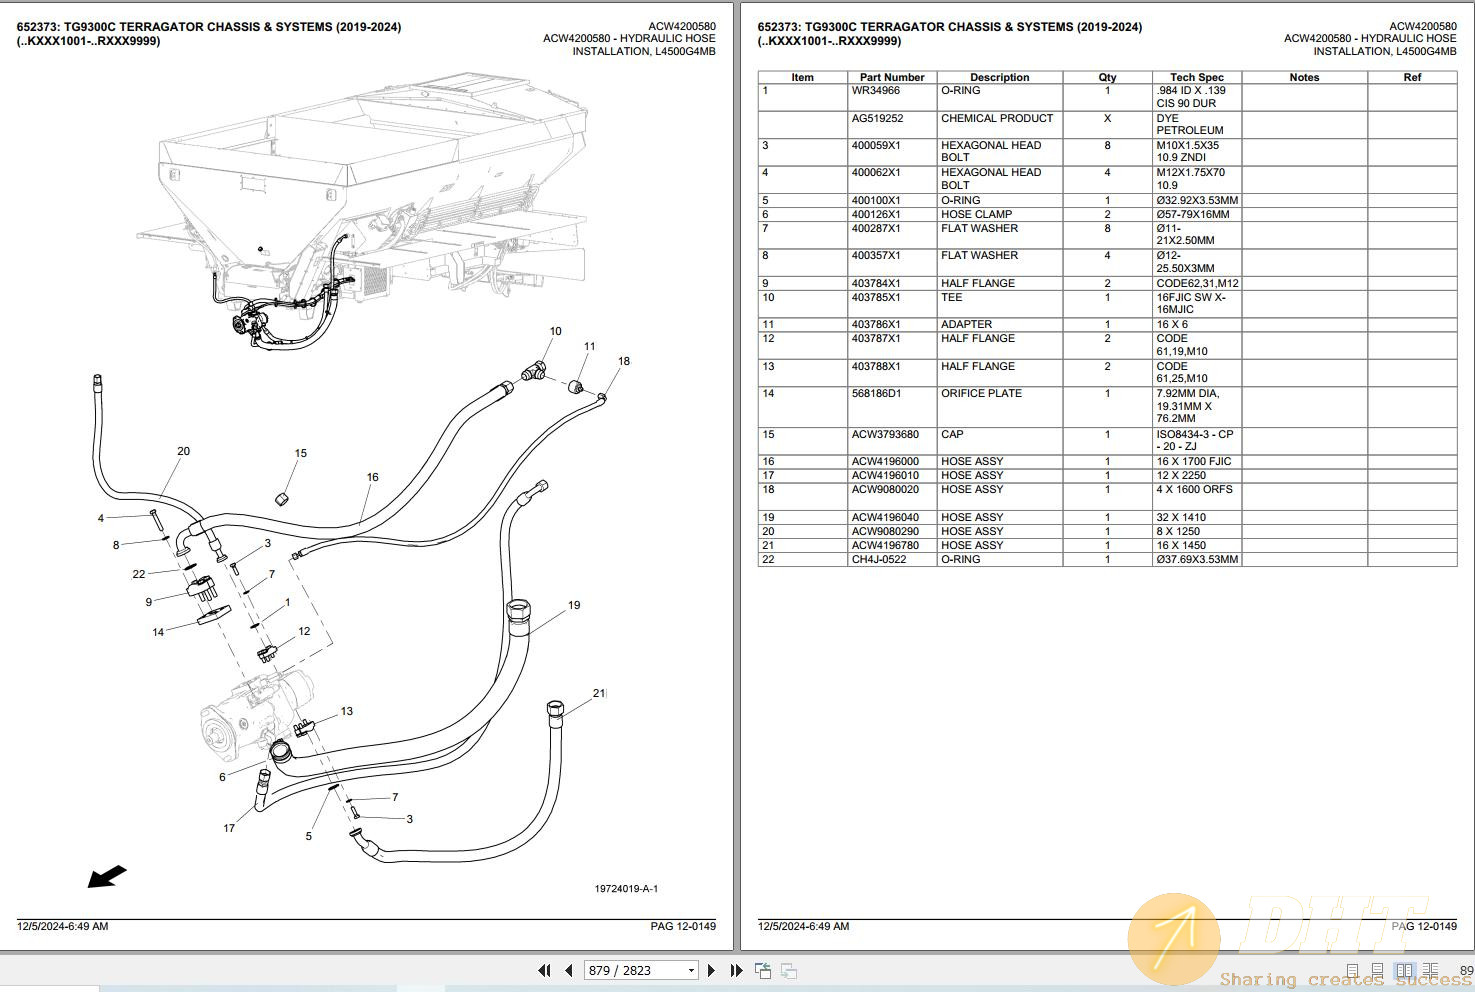Select part number 400357X1
The height and width of the screenshot is (992, 1475).
click(876, 255)
